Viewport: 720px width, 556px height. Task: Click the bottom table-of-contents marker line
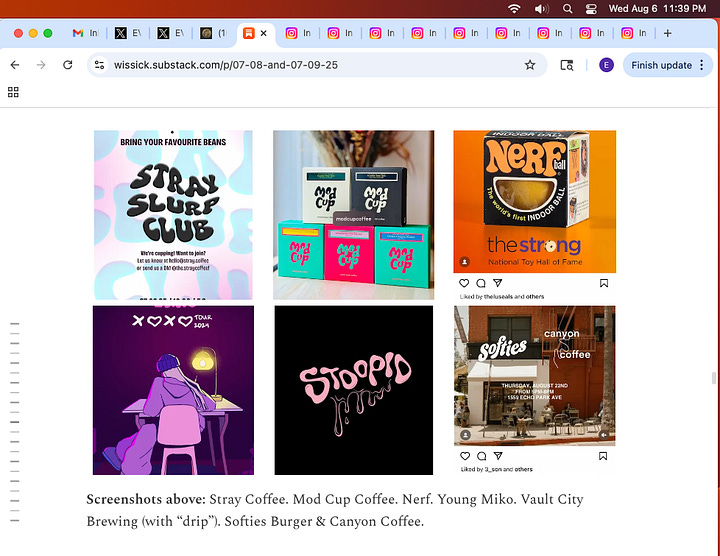click(x=15, y=520)
